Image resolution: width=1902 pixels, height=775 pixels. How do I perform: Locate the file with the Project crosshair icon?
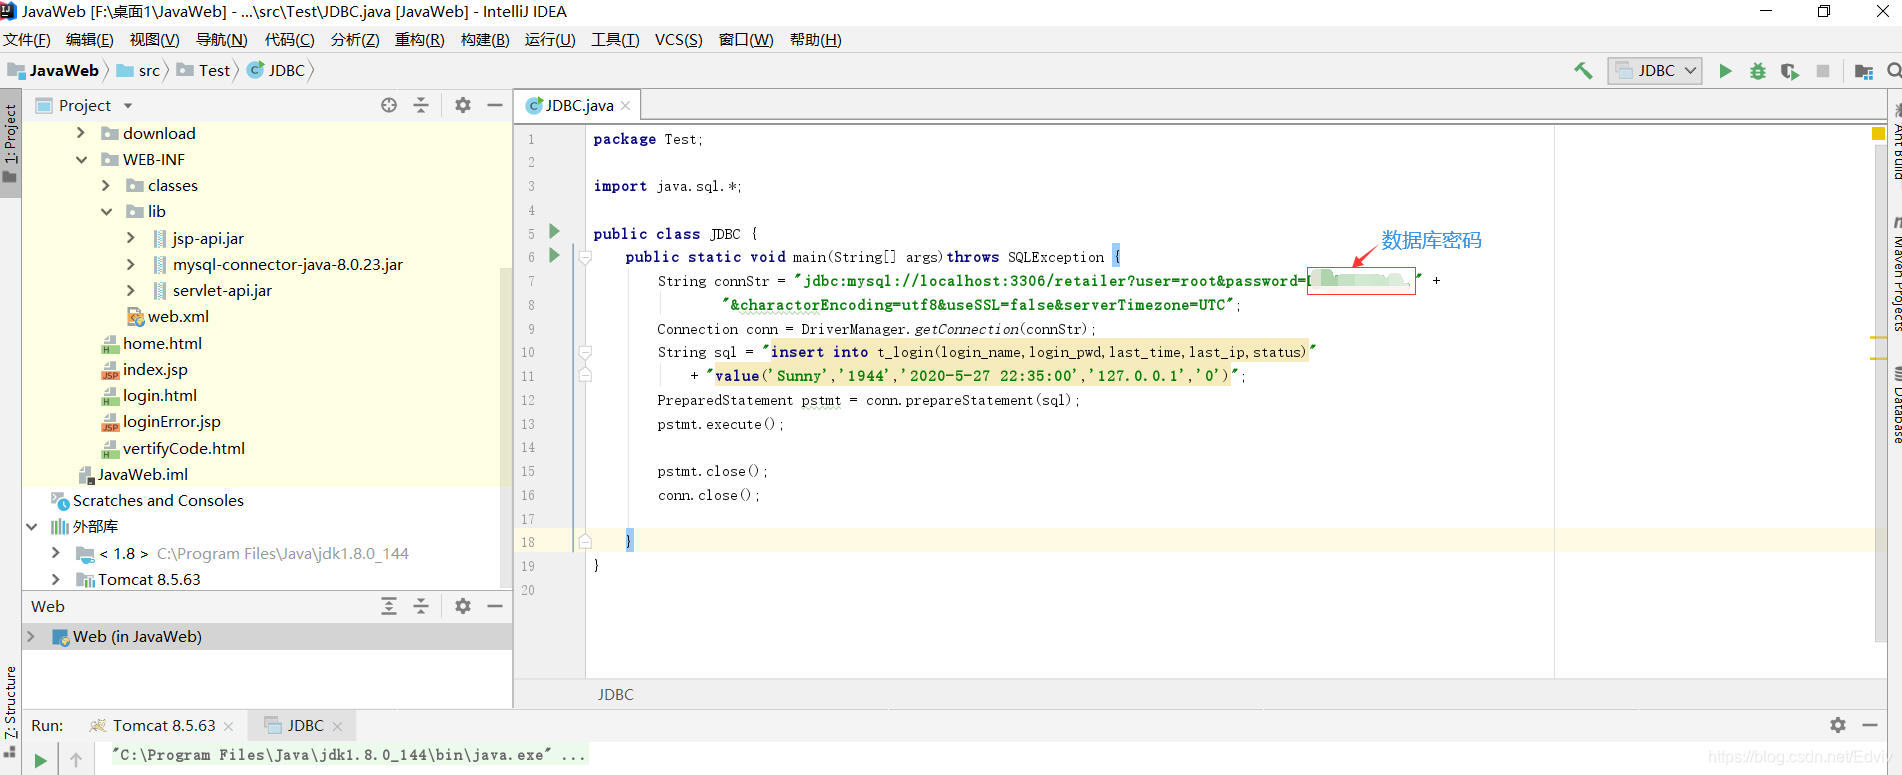pyautogui.click(x=389, y=105)
